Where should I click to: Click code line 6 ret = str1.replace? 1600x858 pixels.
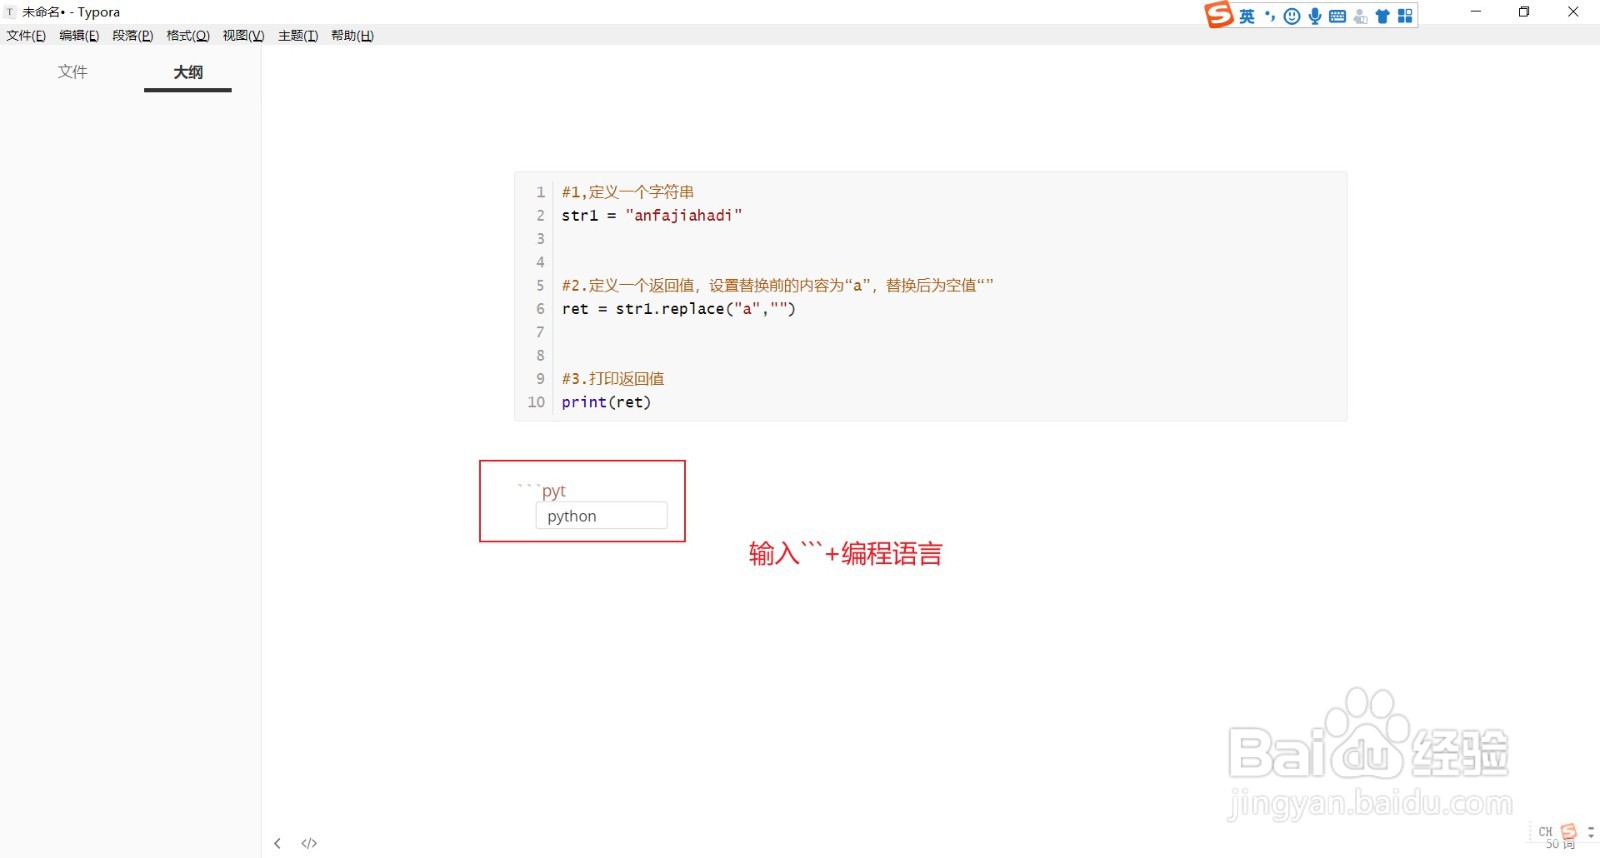pos(678,309)
